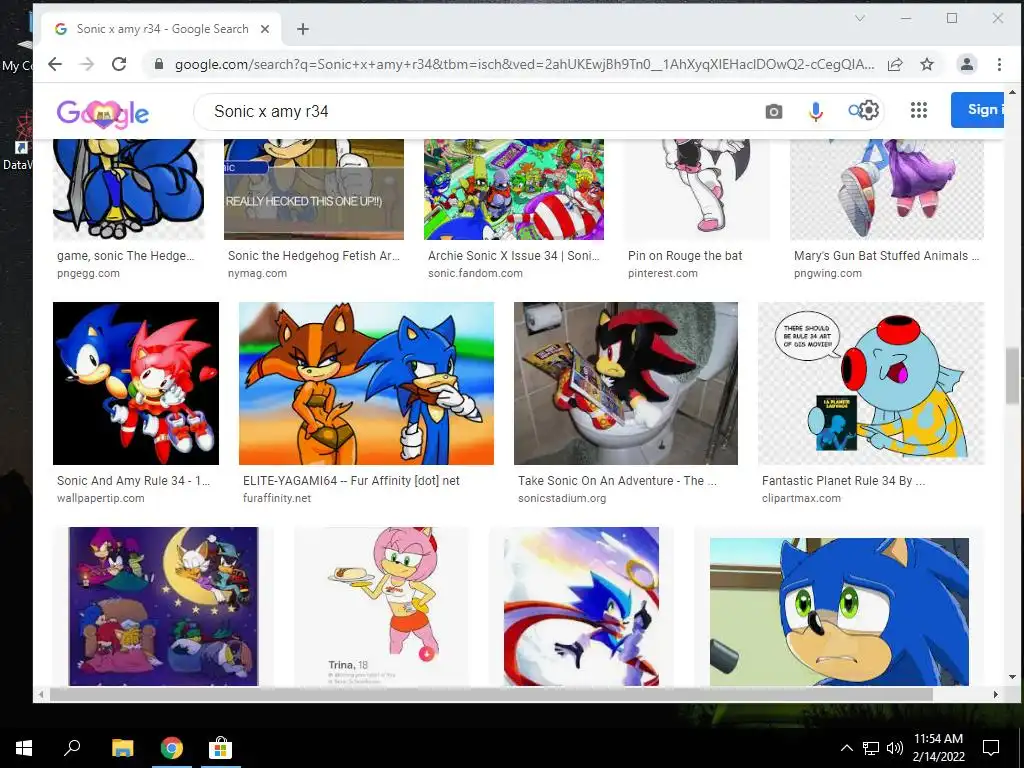Screen dimensions: 1024x768
Task: Open the Google apps grid
Action: click(x=919, y=110)
